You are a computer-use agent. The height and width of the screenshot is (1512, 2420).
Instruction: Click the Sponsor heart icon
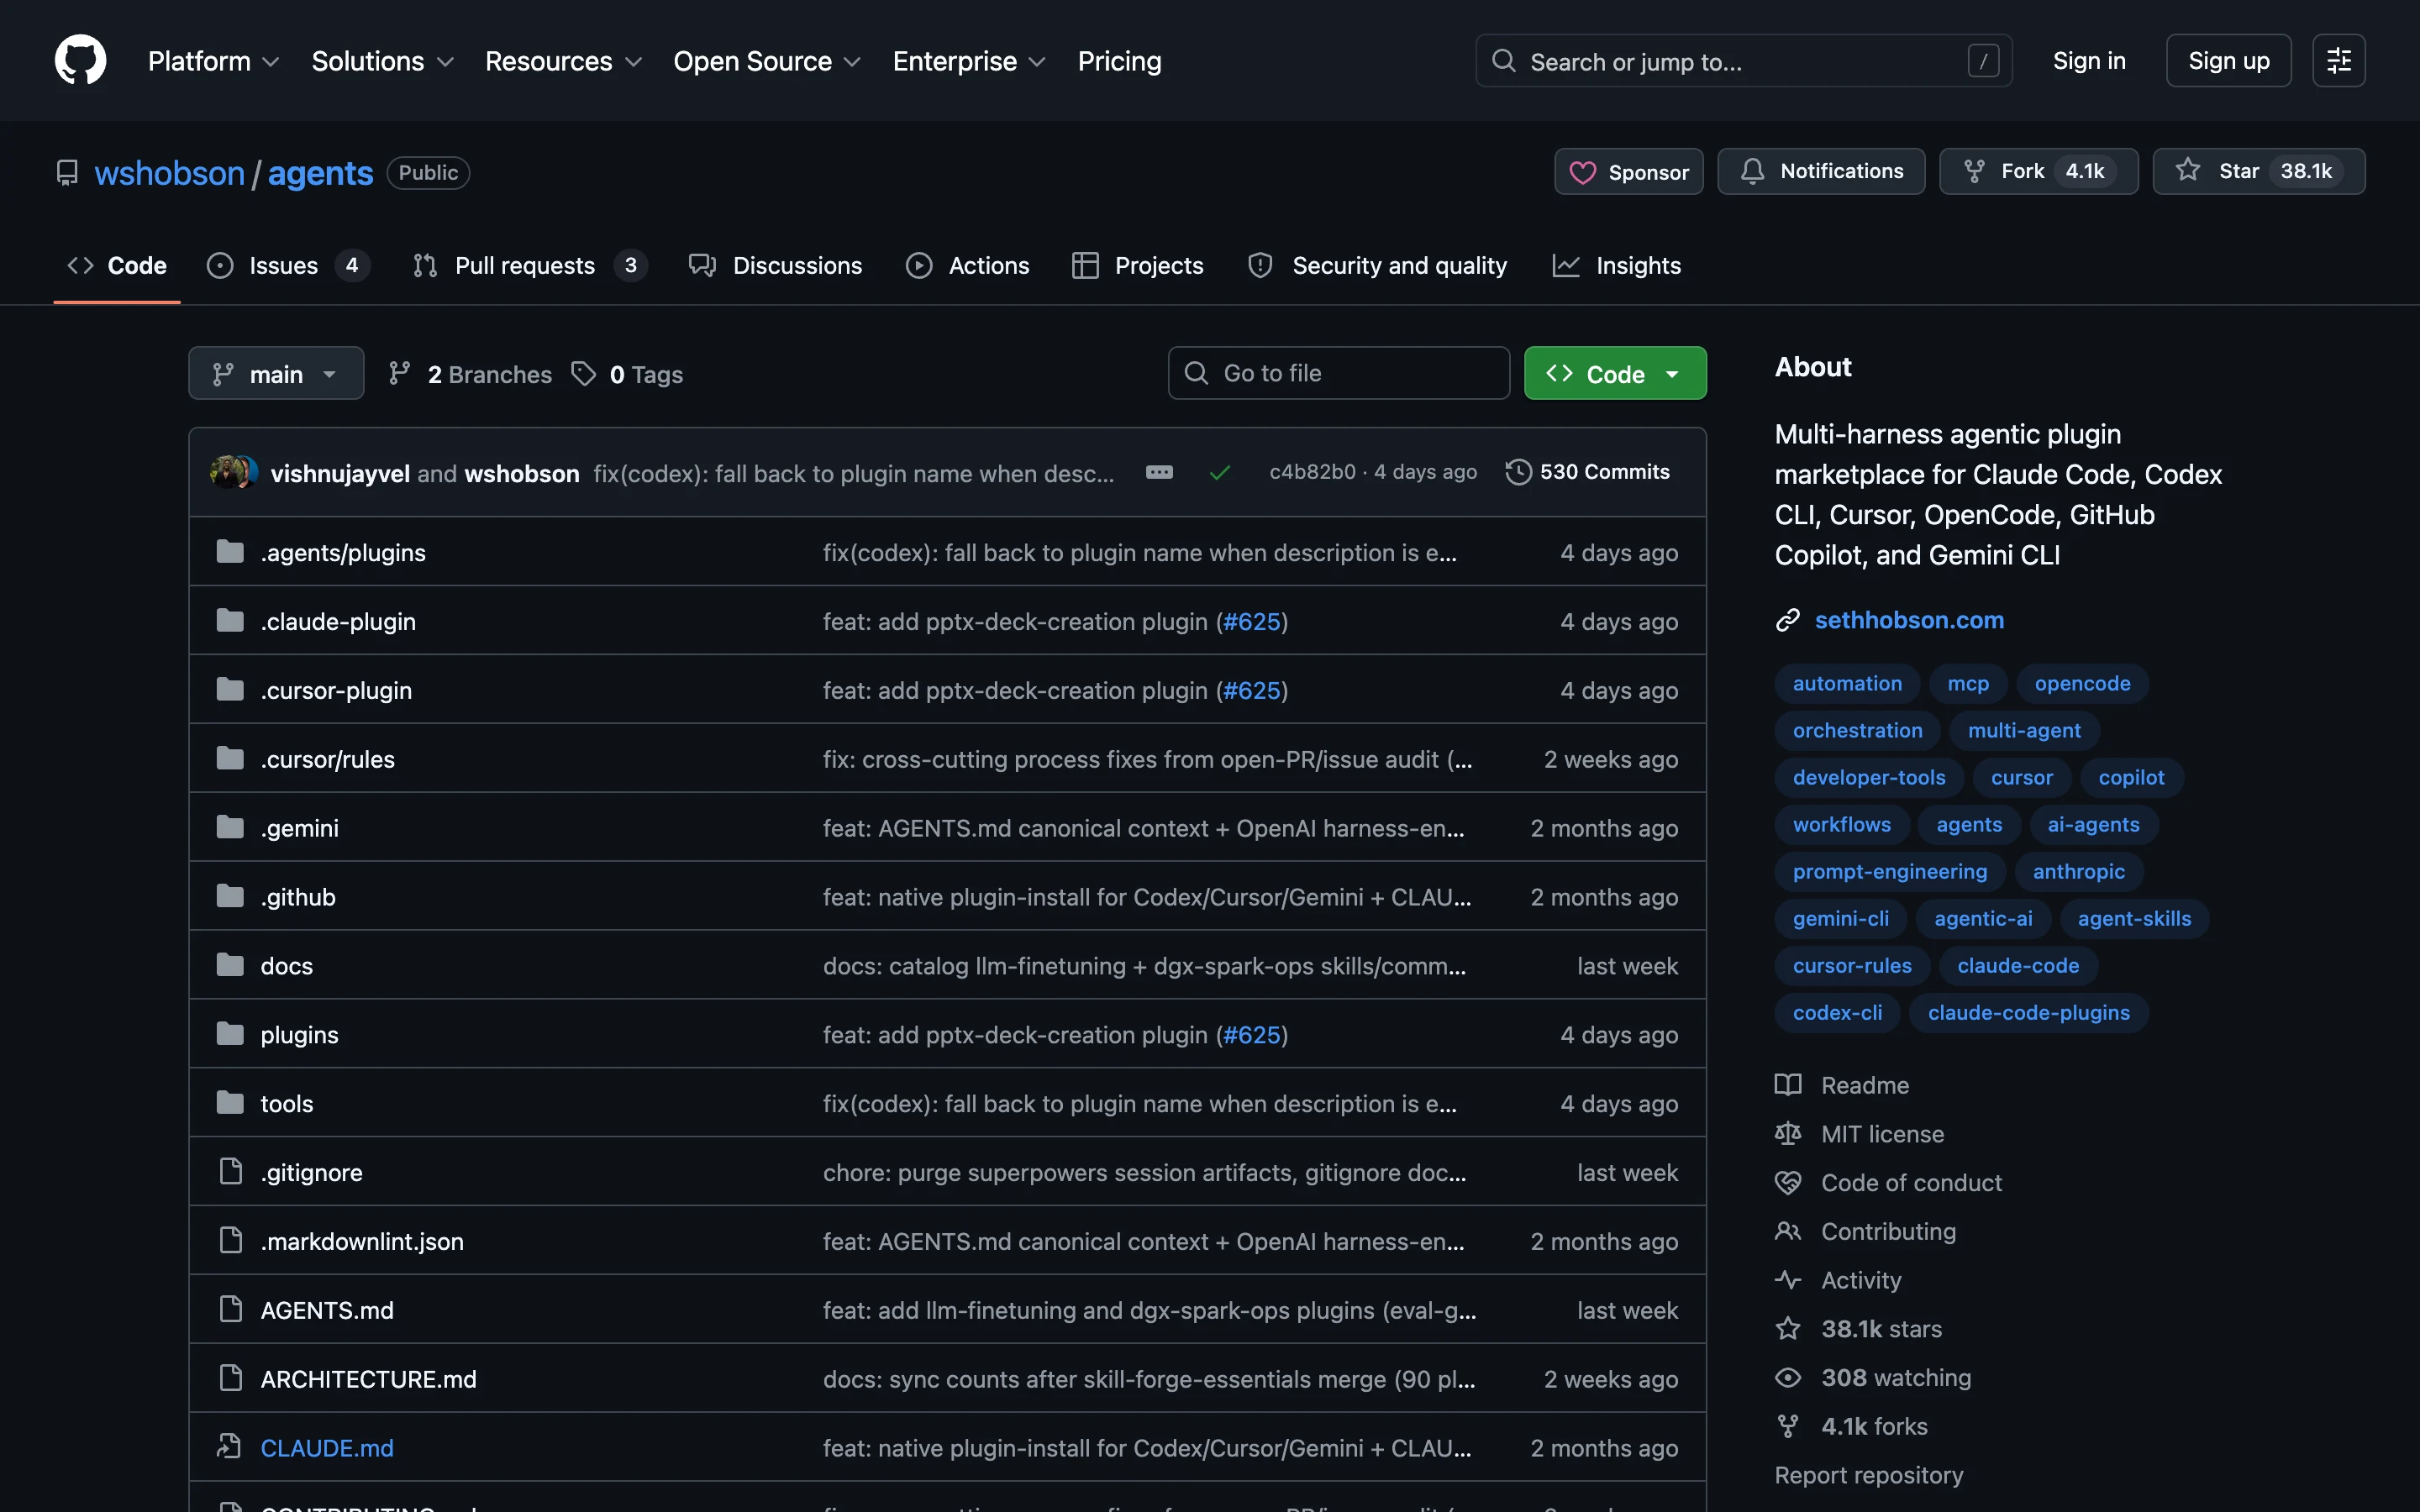point(1582,172)
